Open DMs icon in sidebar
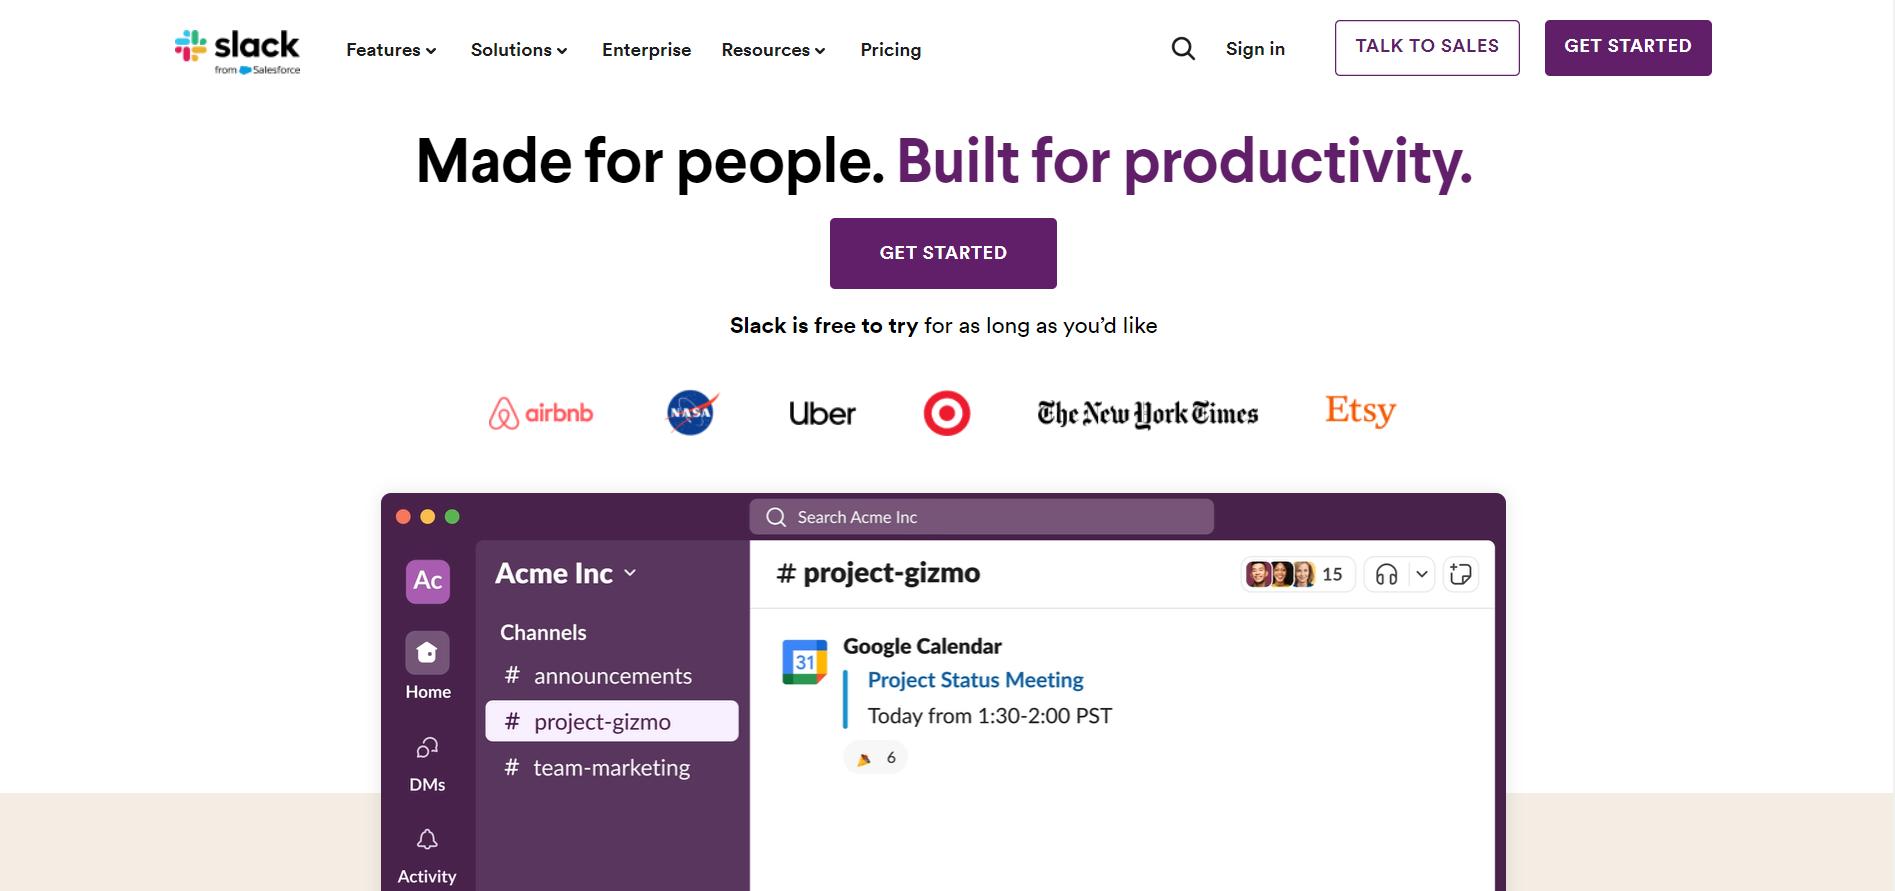 427,748
